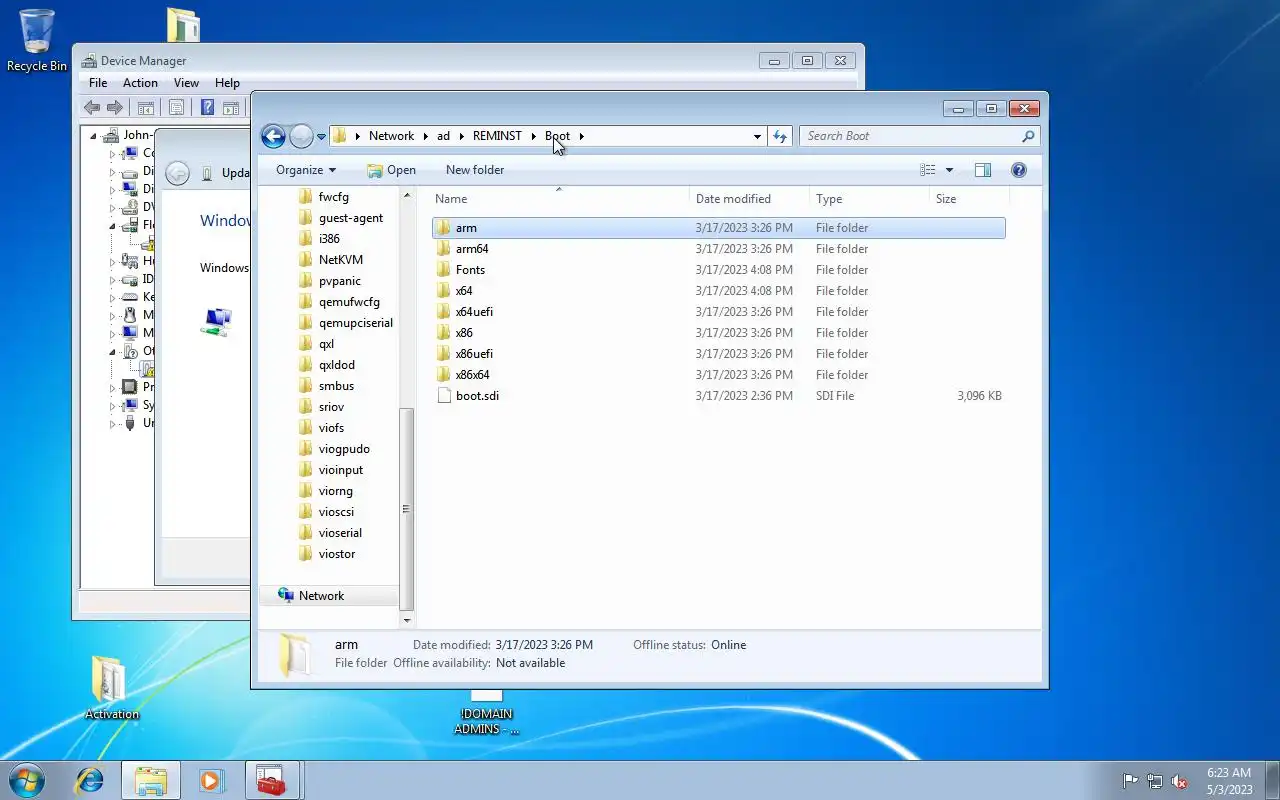Click the New folder button

[x=475, y=170]
